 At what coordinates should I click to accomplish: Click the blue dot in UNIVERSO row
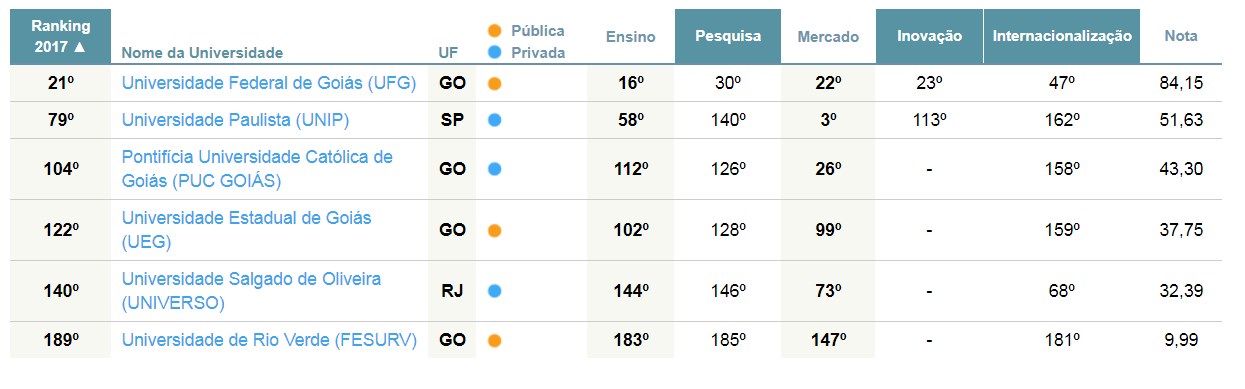[x=494, y=291]
